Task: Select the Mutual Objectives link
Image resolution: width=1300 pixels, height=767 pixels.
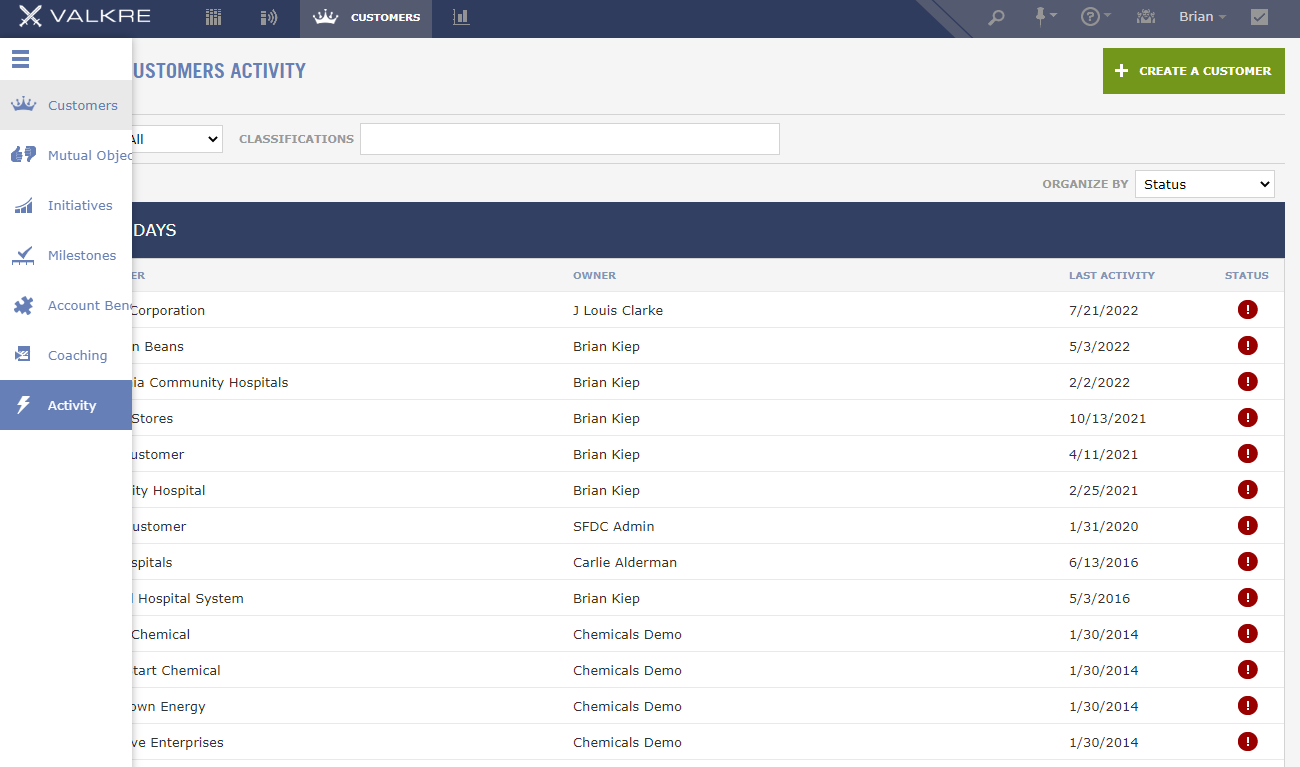Action: [90, 155]
